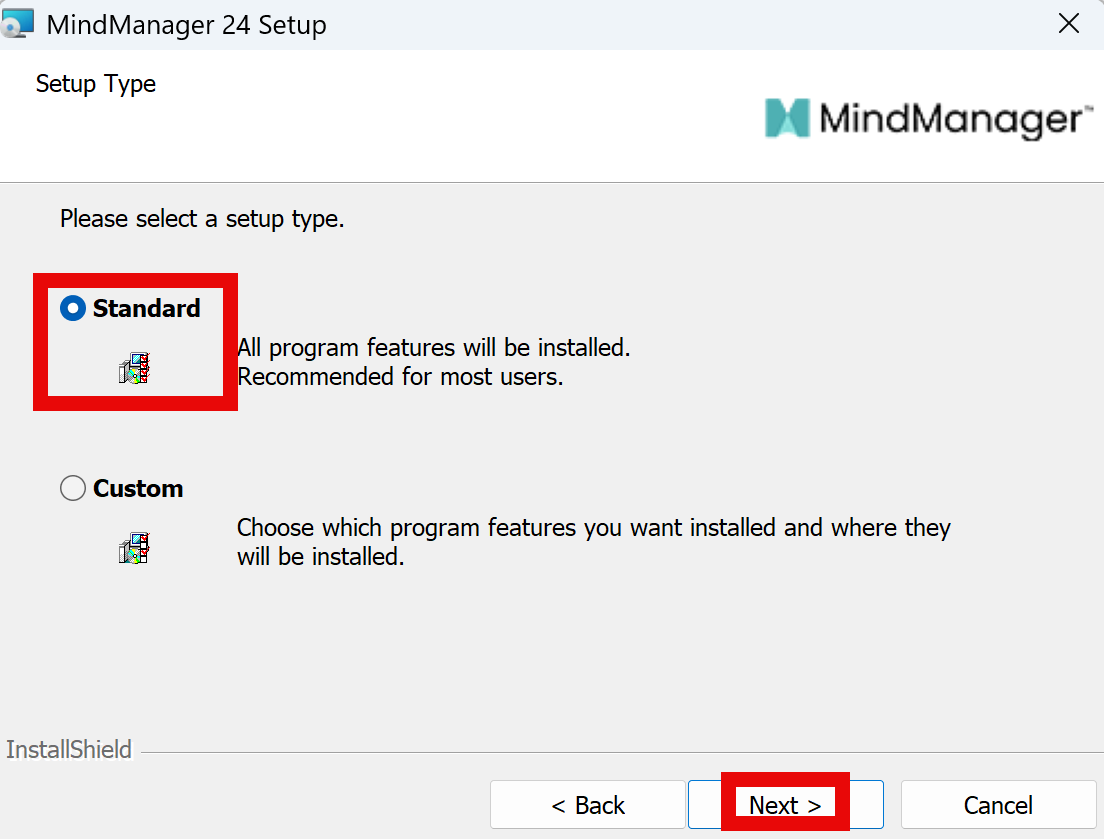This screenshot has height=839, width=1104.
Task: Click the bold Standard label text
Action: click(x=146, y=309)
